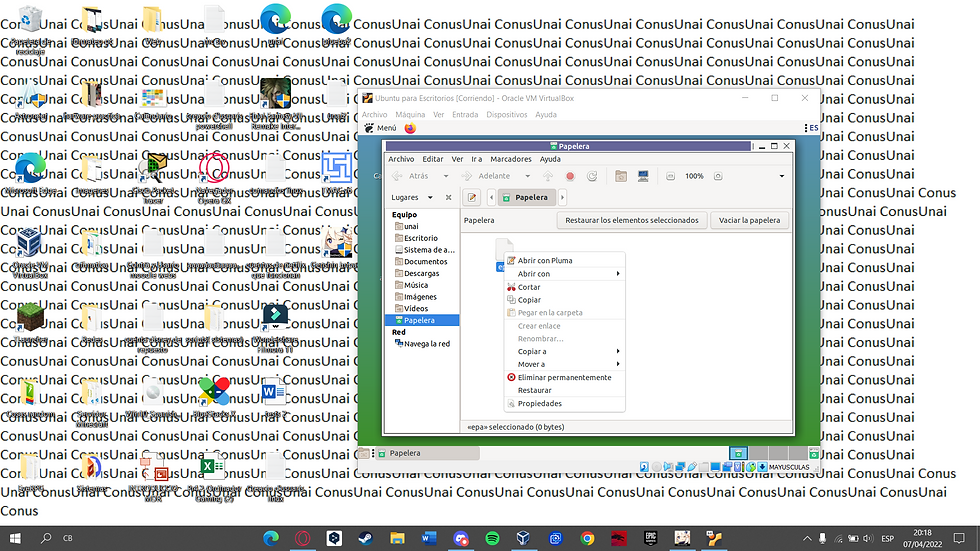Click the ES keyboard indicator in guest panel
The image size is (980, 551).
click(x=813, y=128)
